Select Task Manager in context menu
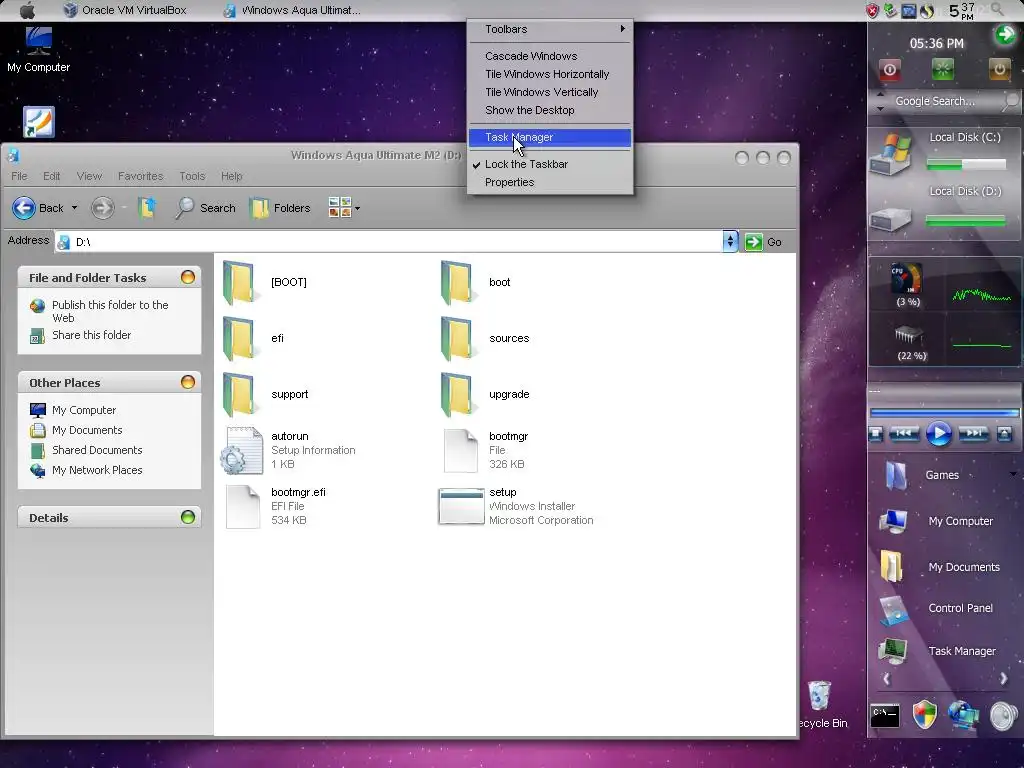Screen dimensions: 1024x768 point(550,137)
